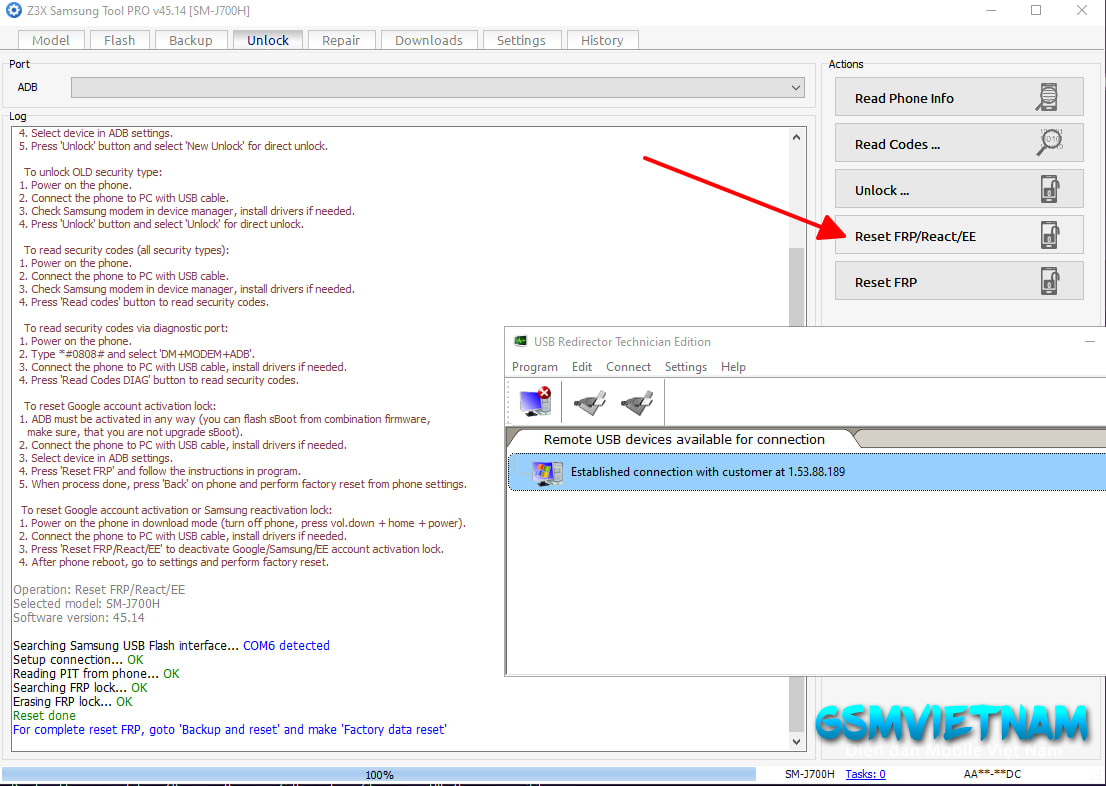Open the Settings tab in Z3X
The image size is (1106, 786).
coord(521,40)
